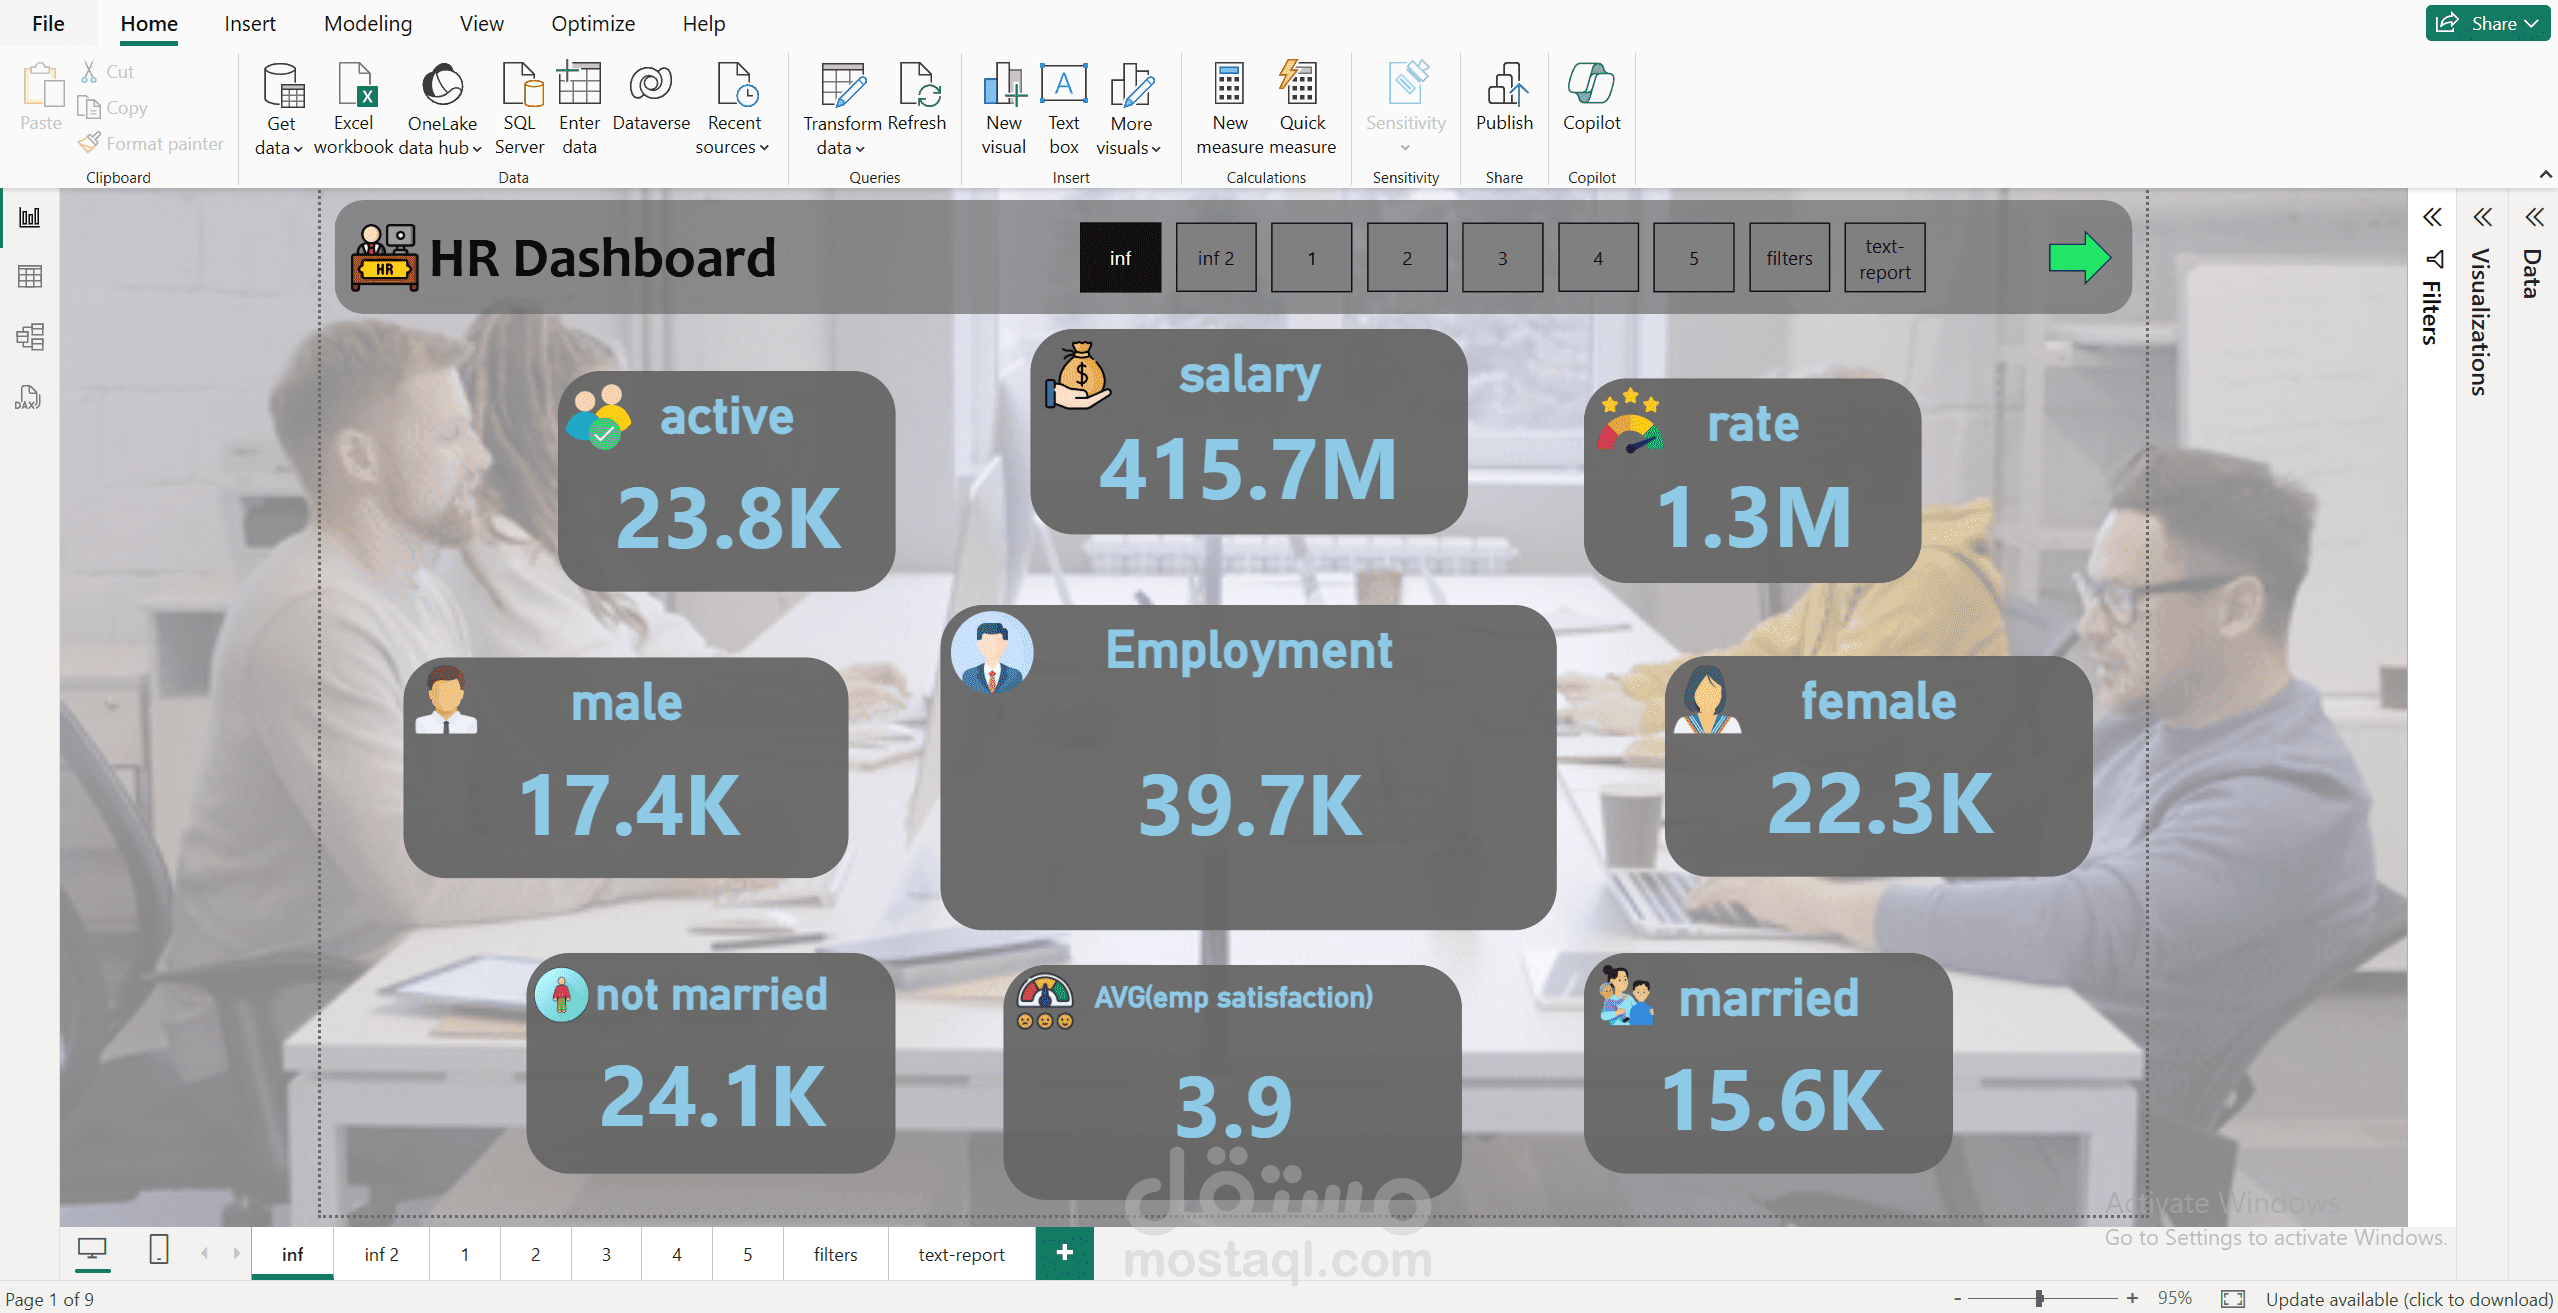The height and width of the screenshot is (1313, 2558).
Task: Select the salary card visual
Action: click(1249, 432)
